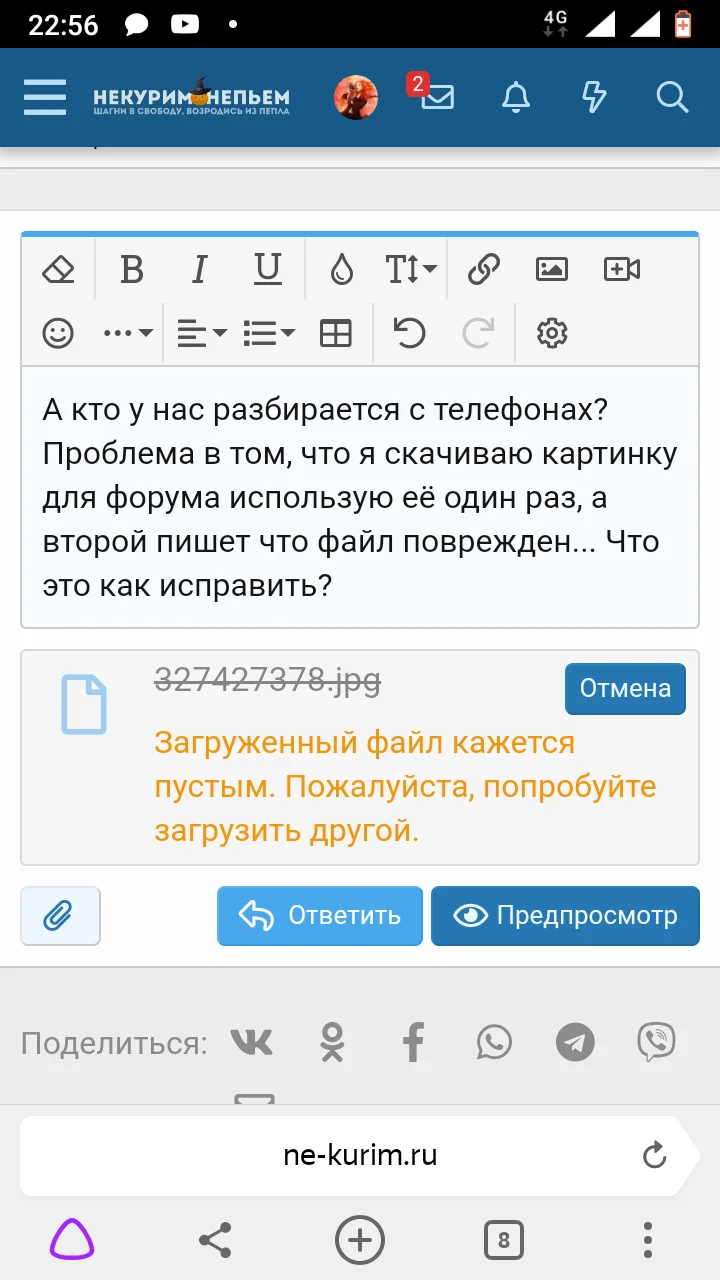This screenshot has width=720, height=1280.
Task: Expand the text alignment dropdown
Action: coord(201,333)
